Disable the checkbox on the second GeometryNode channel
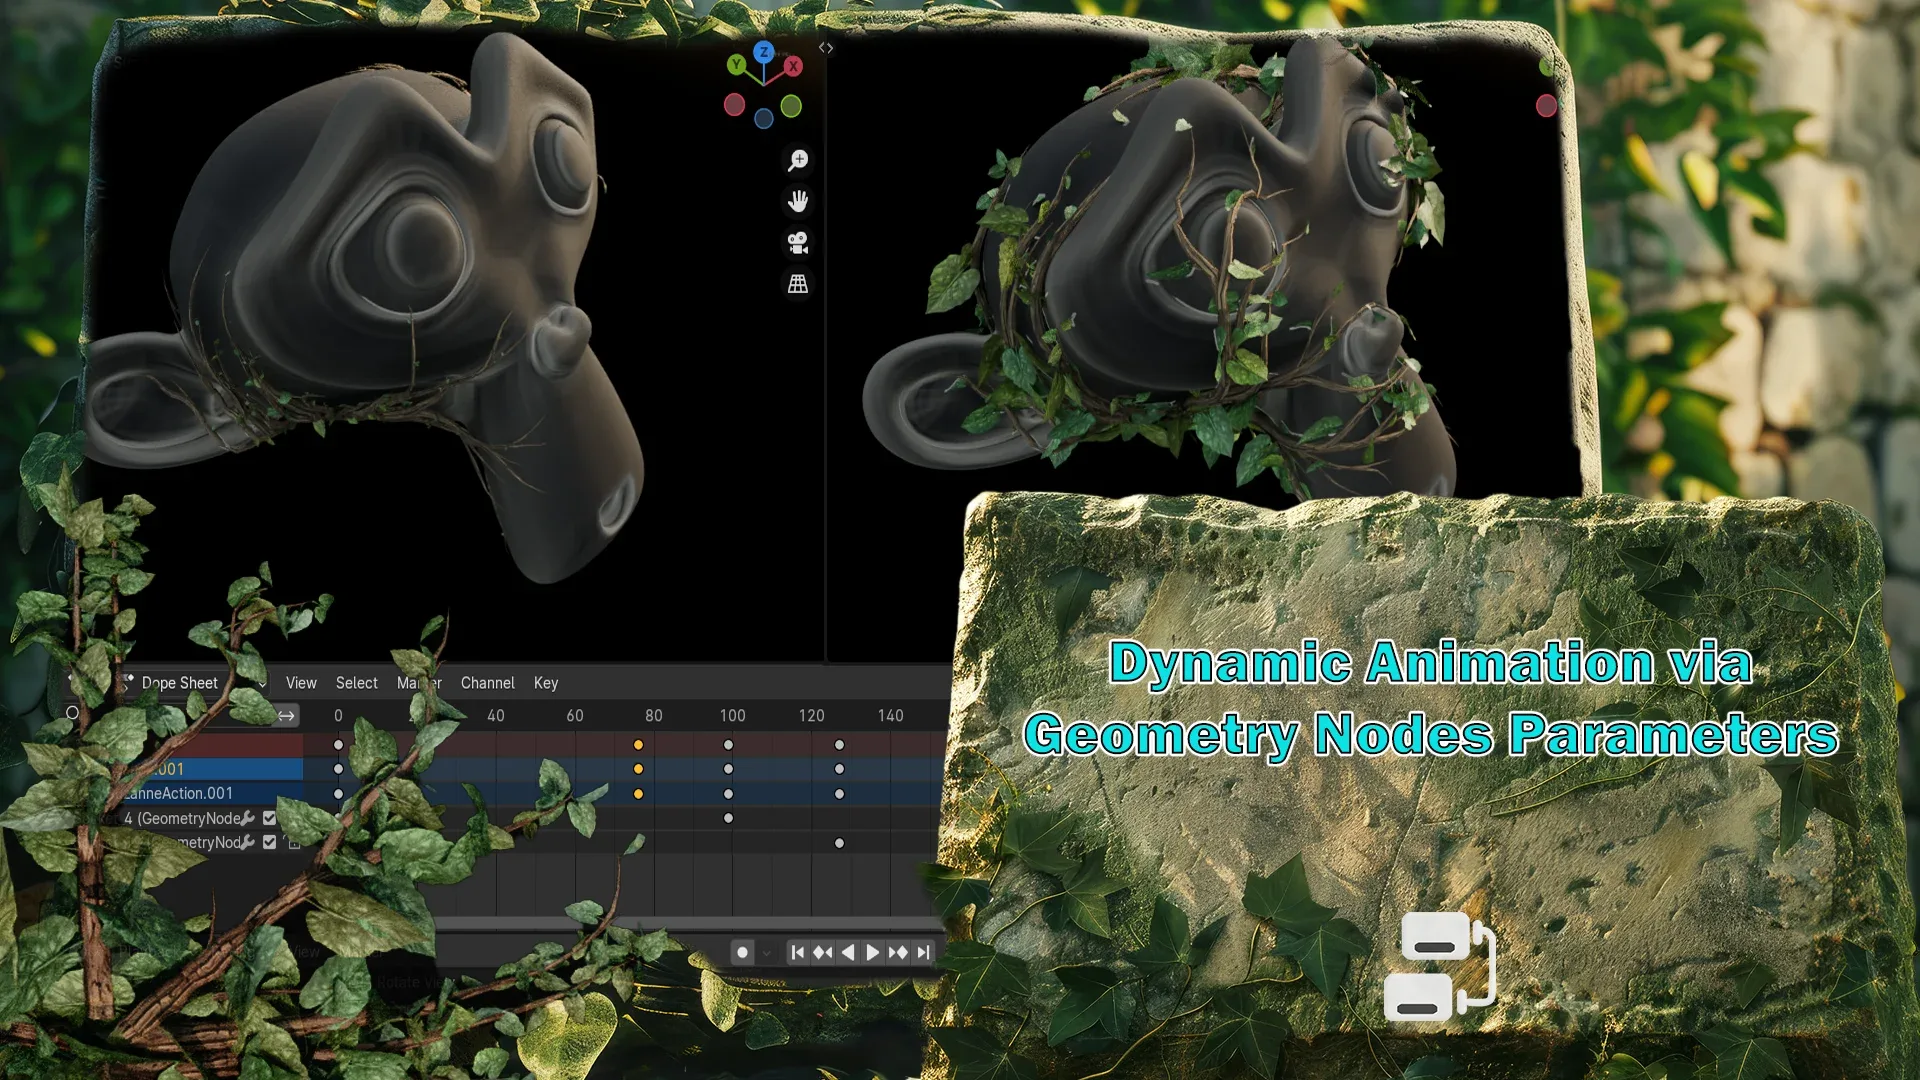Viewport: 1920px width, 1080px height. pyautogui.click(x=269, y=842)
